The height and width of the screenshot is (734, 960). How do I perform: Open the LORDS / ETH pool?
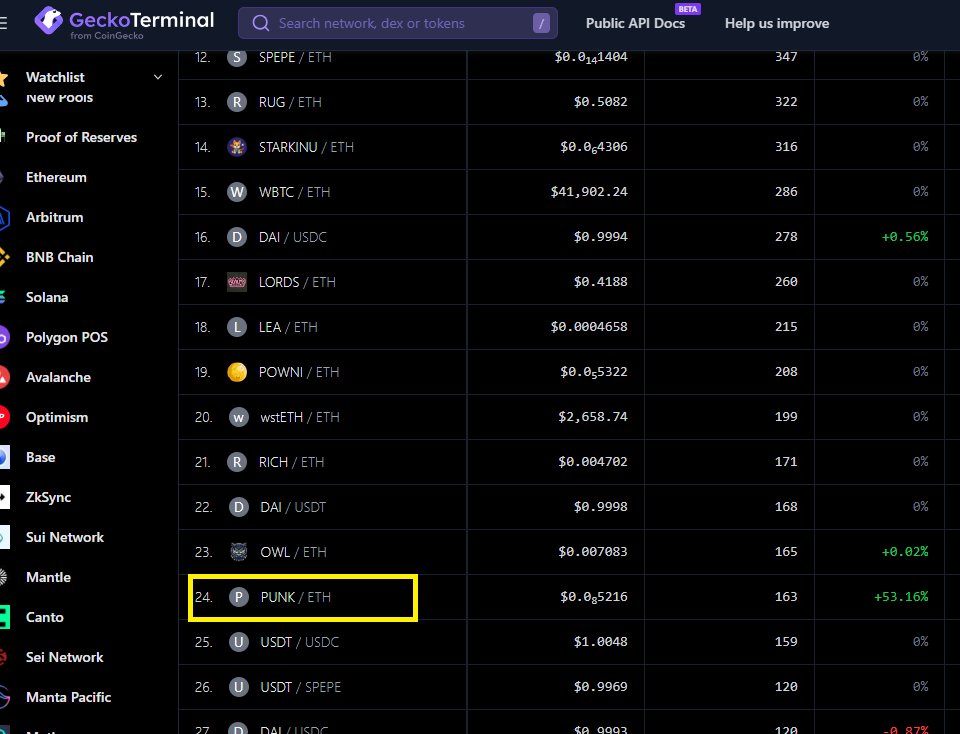coord(297,282)
